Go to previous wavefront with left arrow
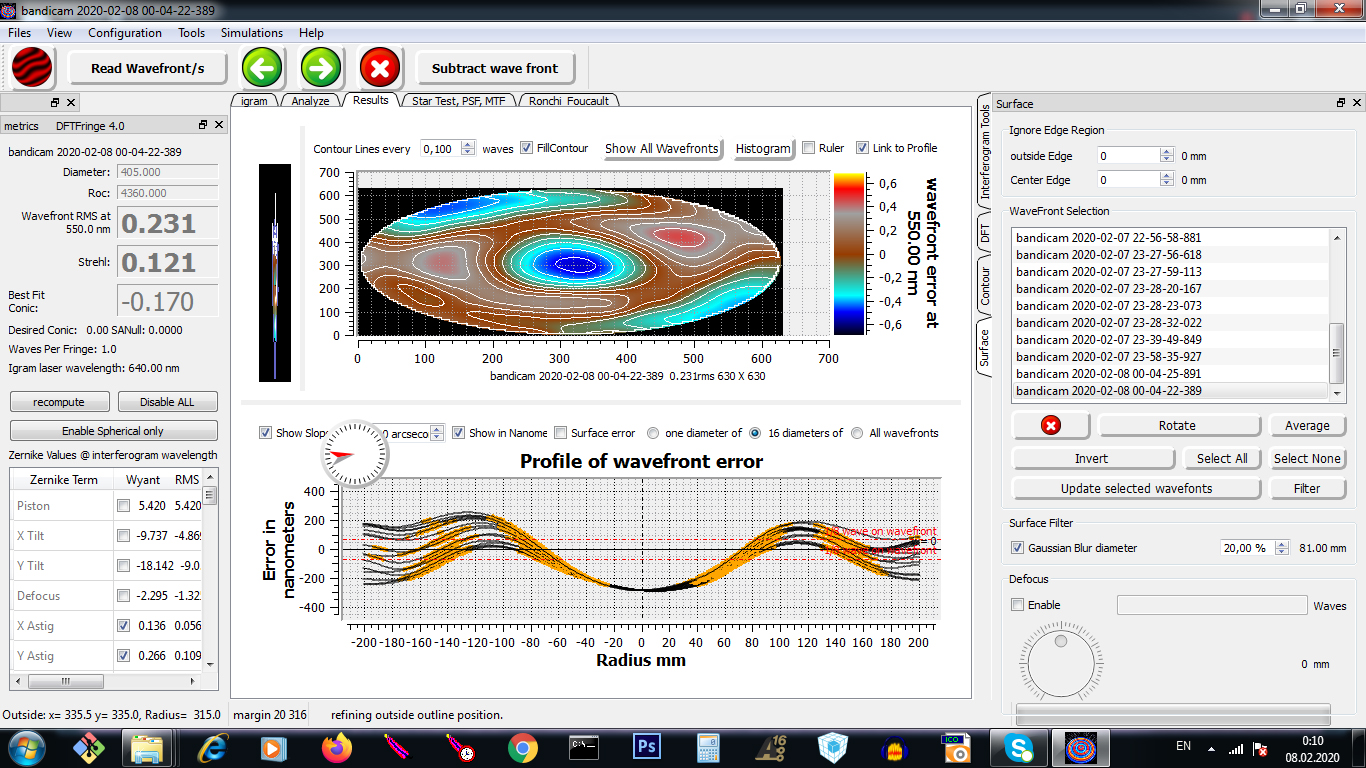Image resolution: width=1366 pixels, height=768 pixels. click(262, 68)
